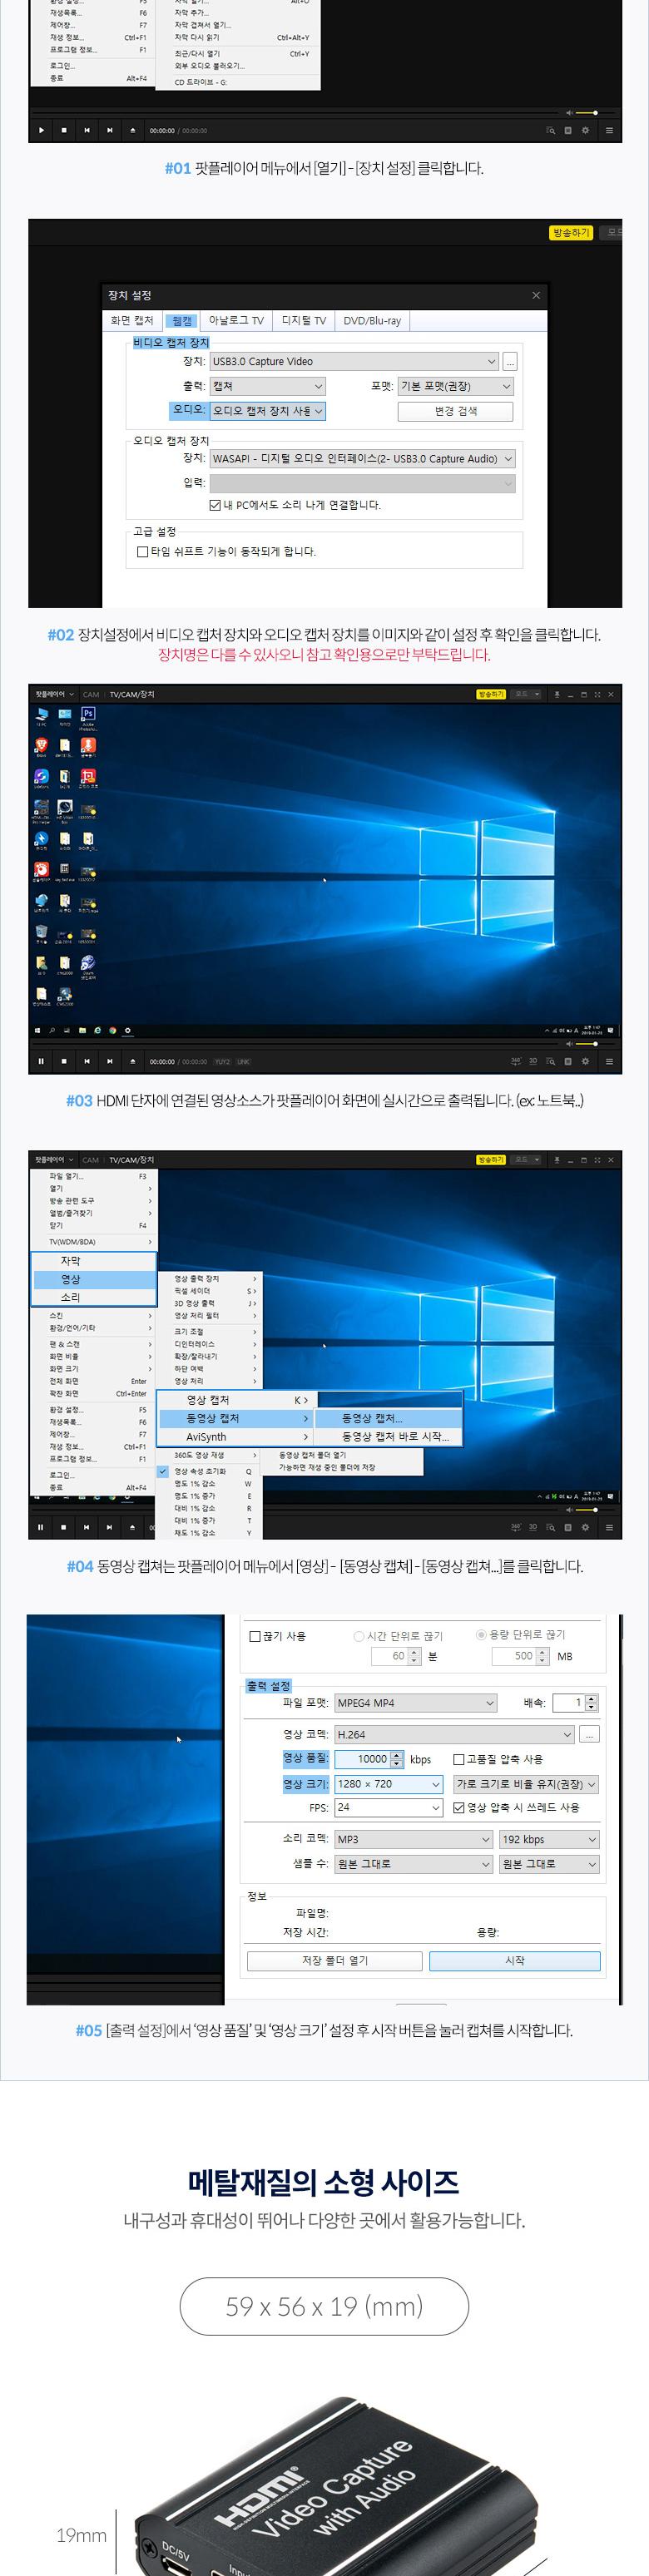Screen dimensions: 649x2576
Task: Click 방송하기 button above the 장치 설정 dialog
Action: click(571, 232)
